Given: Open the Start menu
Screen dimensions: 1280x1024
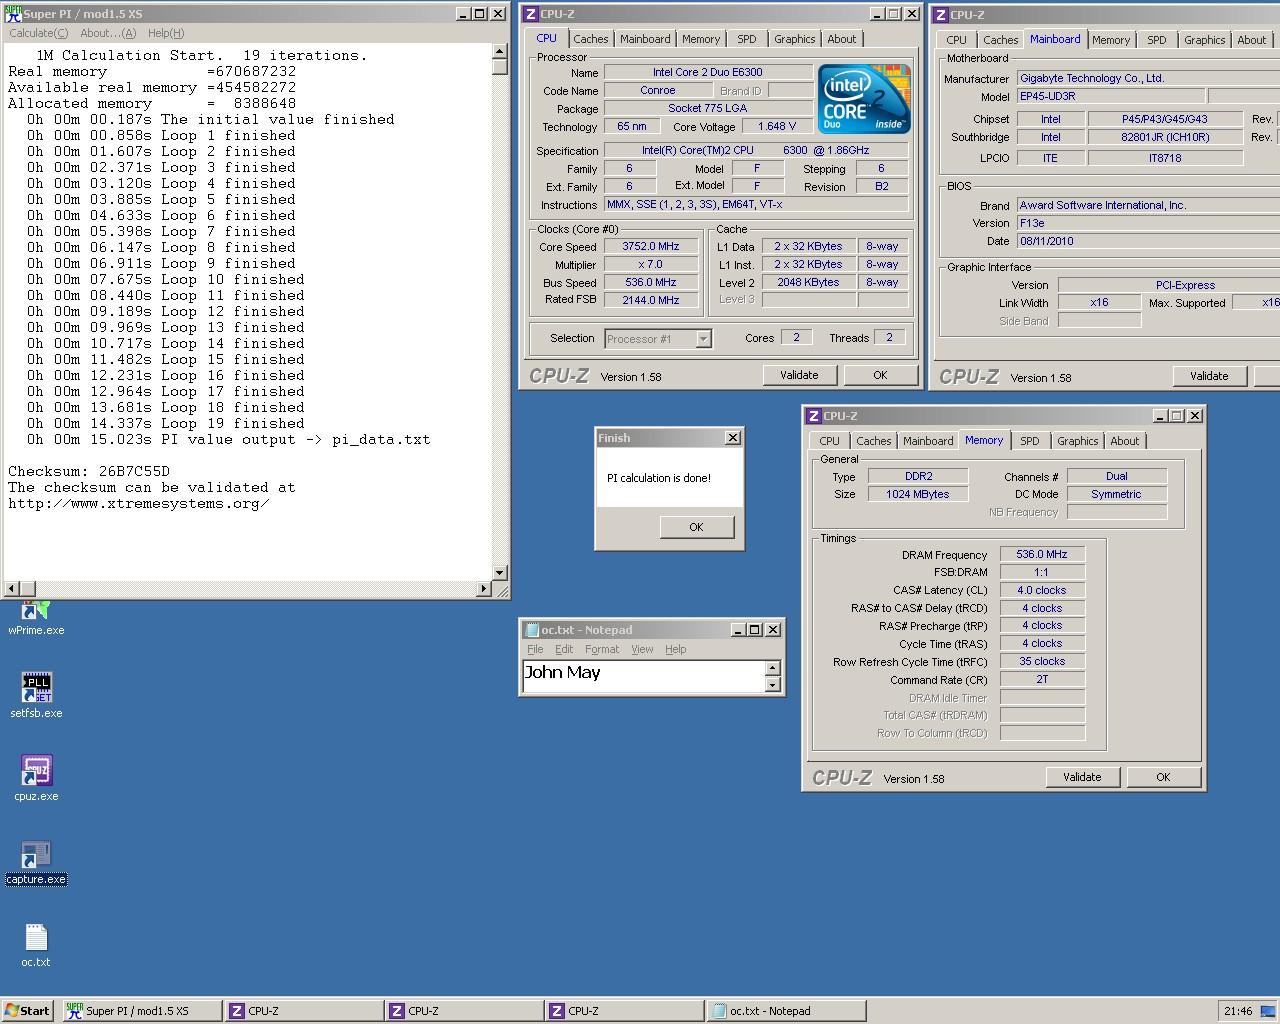Looking at the screenshot, I should [27, 1011].
